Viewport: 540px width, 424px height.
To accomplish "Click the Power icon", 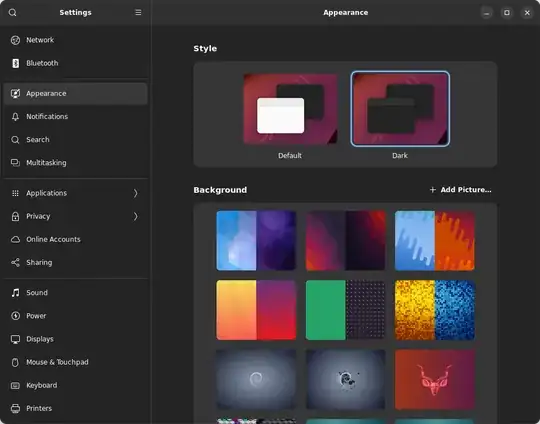I will click(15, 316).
